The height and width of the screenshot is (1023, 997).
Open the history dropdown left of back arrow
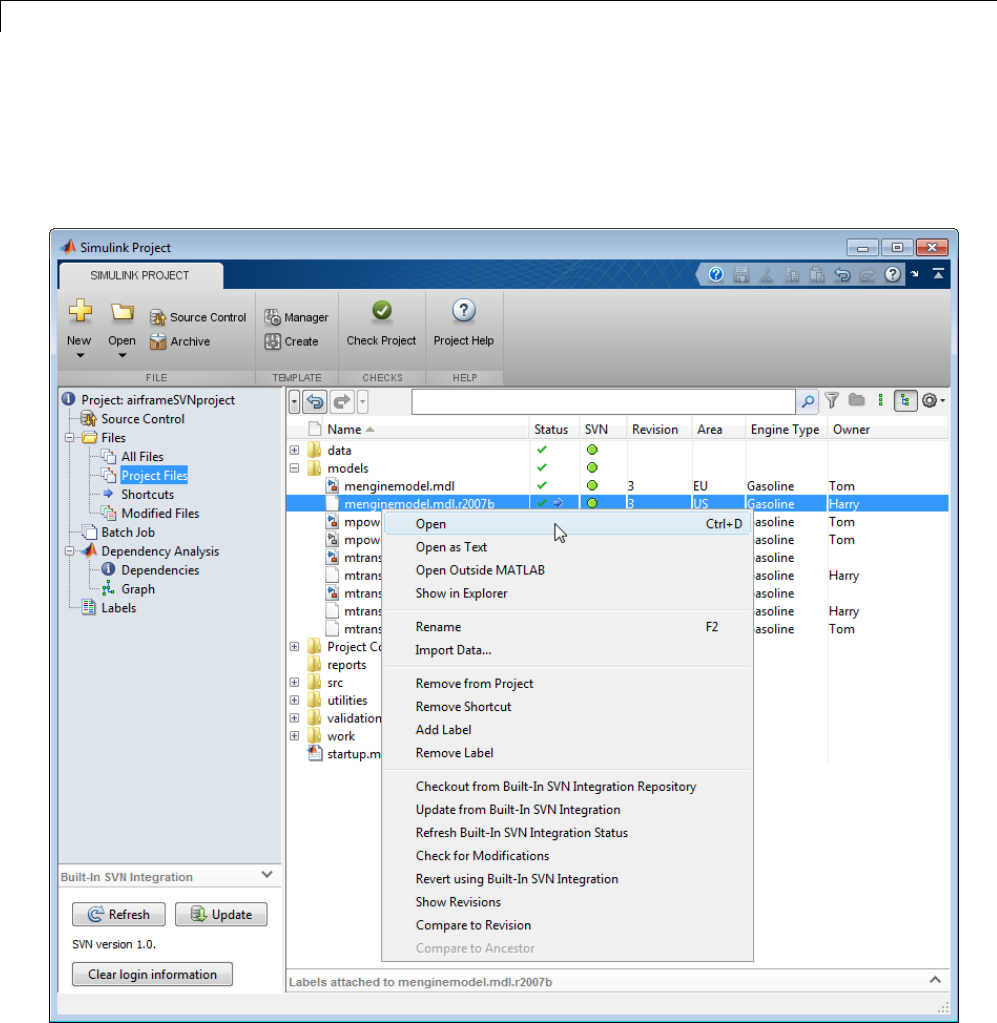(294, 402)
